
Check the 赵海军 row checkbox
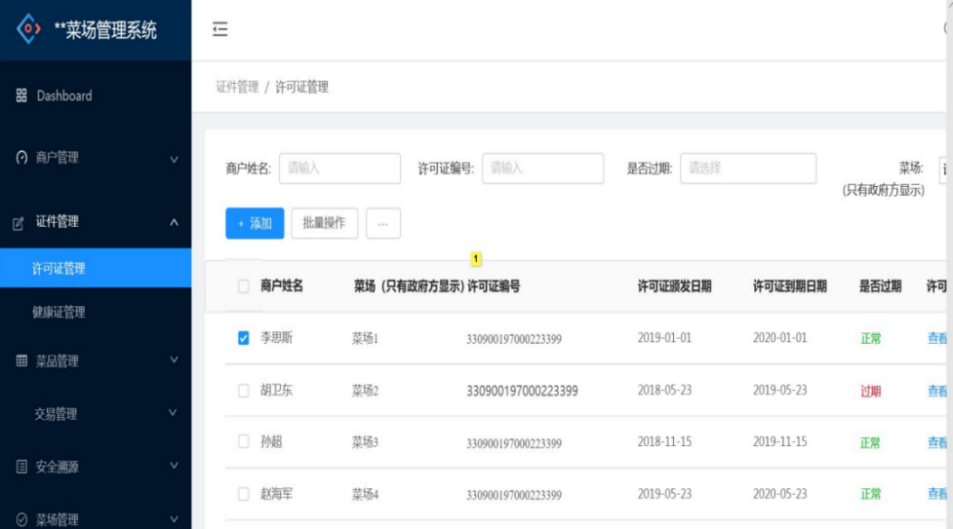(243, 494)
